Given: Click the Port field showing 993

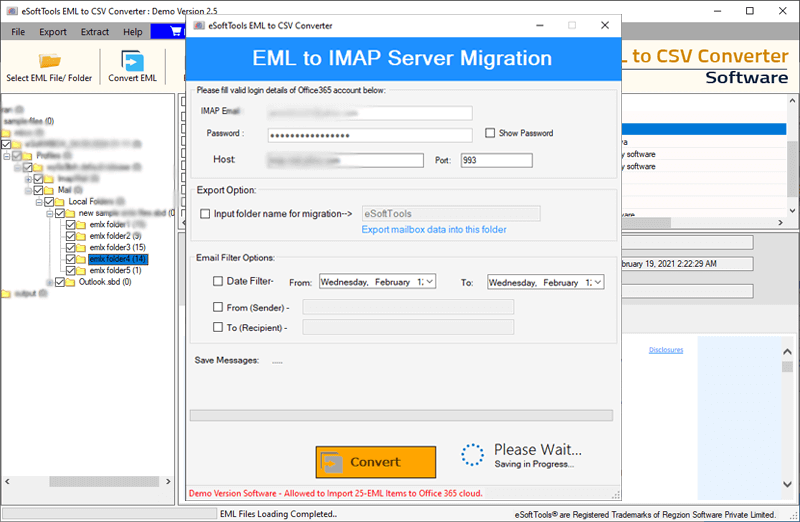Looking at the screenshot, I should pyautogui.click(x=496, y=160).
